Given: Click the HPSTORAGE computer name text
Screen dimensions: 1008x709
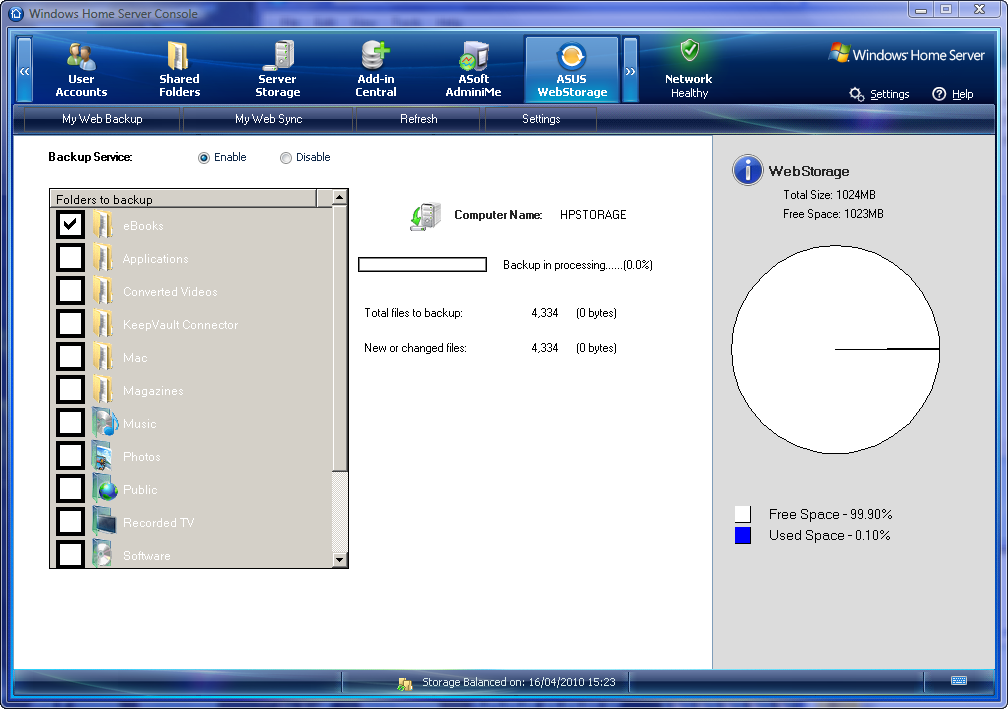Looking at the screenshot, I should point(593,215).
